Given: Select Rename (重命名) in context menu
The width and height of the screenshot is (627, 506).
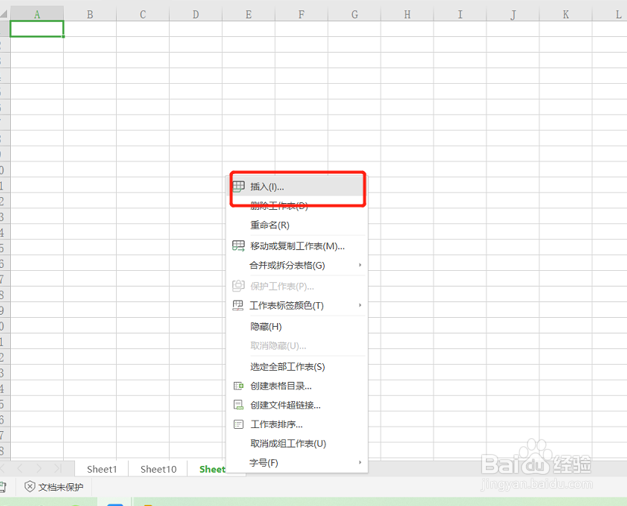Looking at the screenshot, I should pyautogui.click(x=297, y=225).
